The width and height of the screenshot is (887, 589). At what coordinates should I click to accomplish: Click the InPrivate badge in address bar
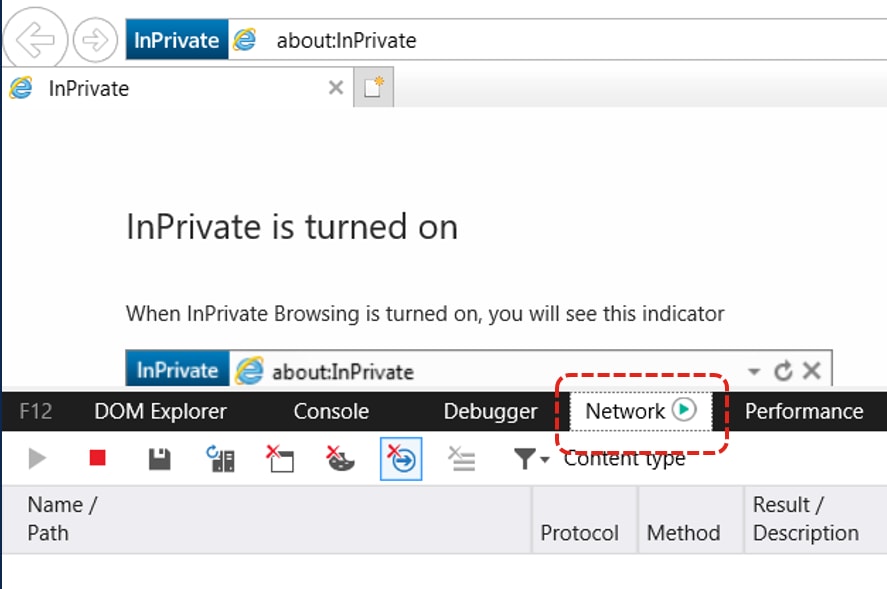pos(177,40)
